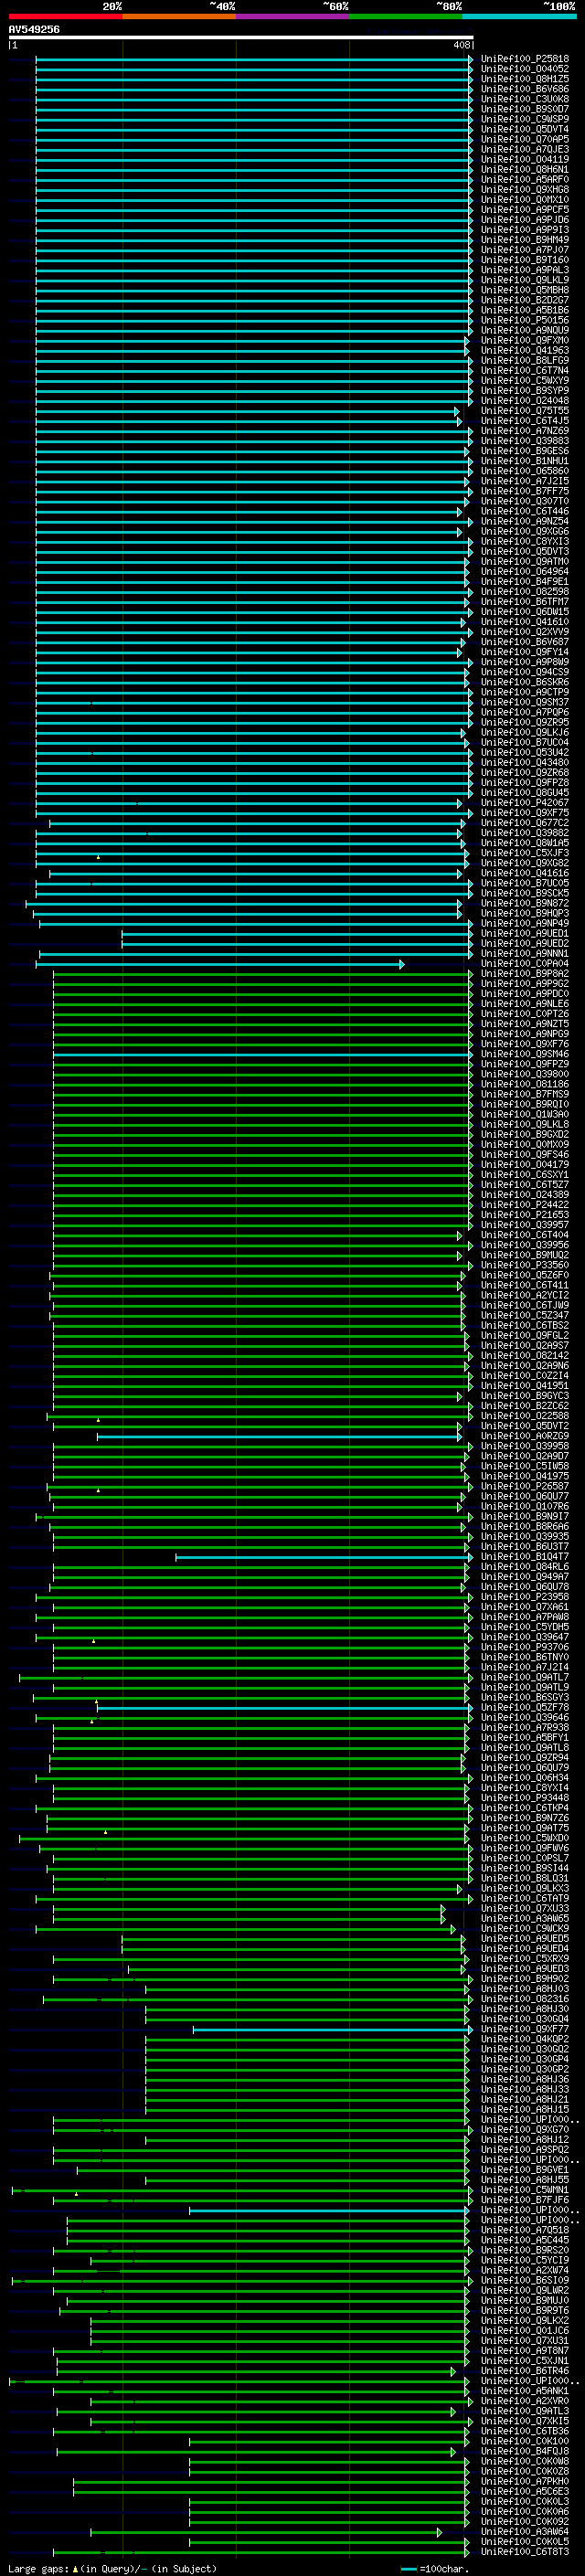Click the UniRef100_A7PKH0 label

click(x=524, y=2482)
